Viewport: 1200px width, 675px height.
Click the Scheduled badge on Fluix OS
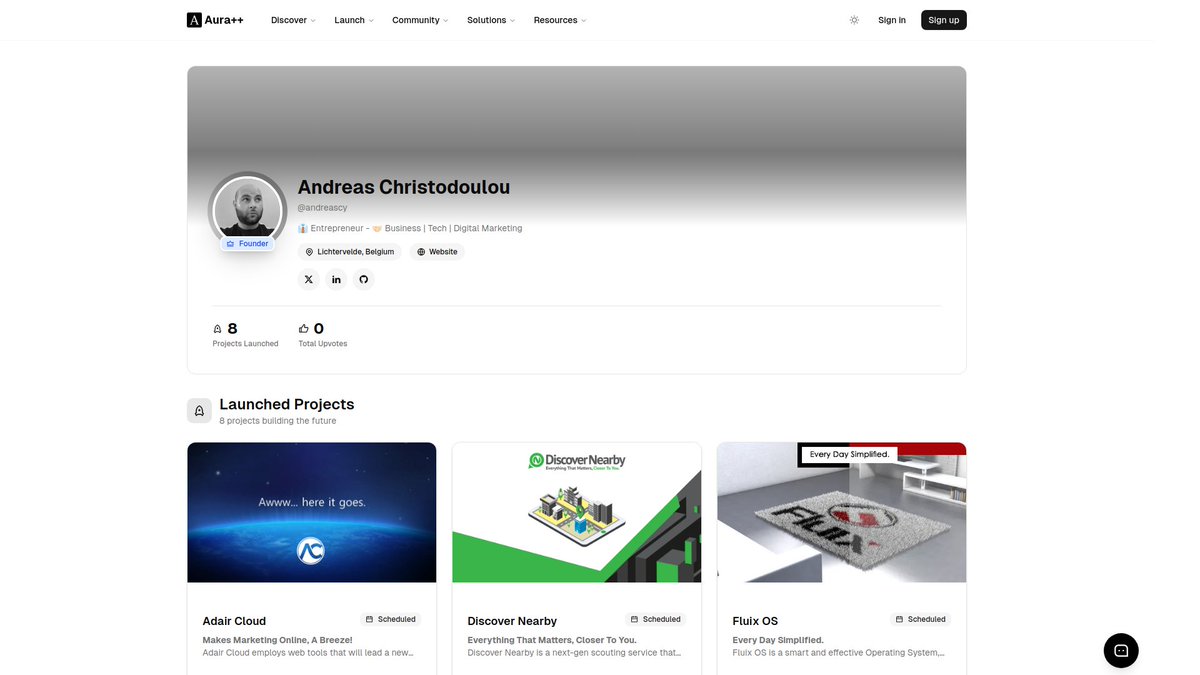point(921,619)
